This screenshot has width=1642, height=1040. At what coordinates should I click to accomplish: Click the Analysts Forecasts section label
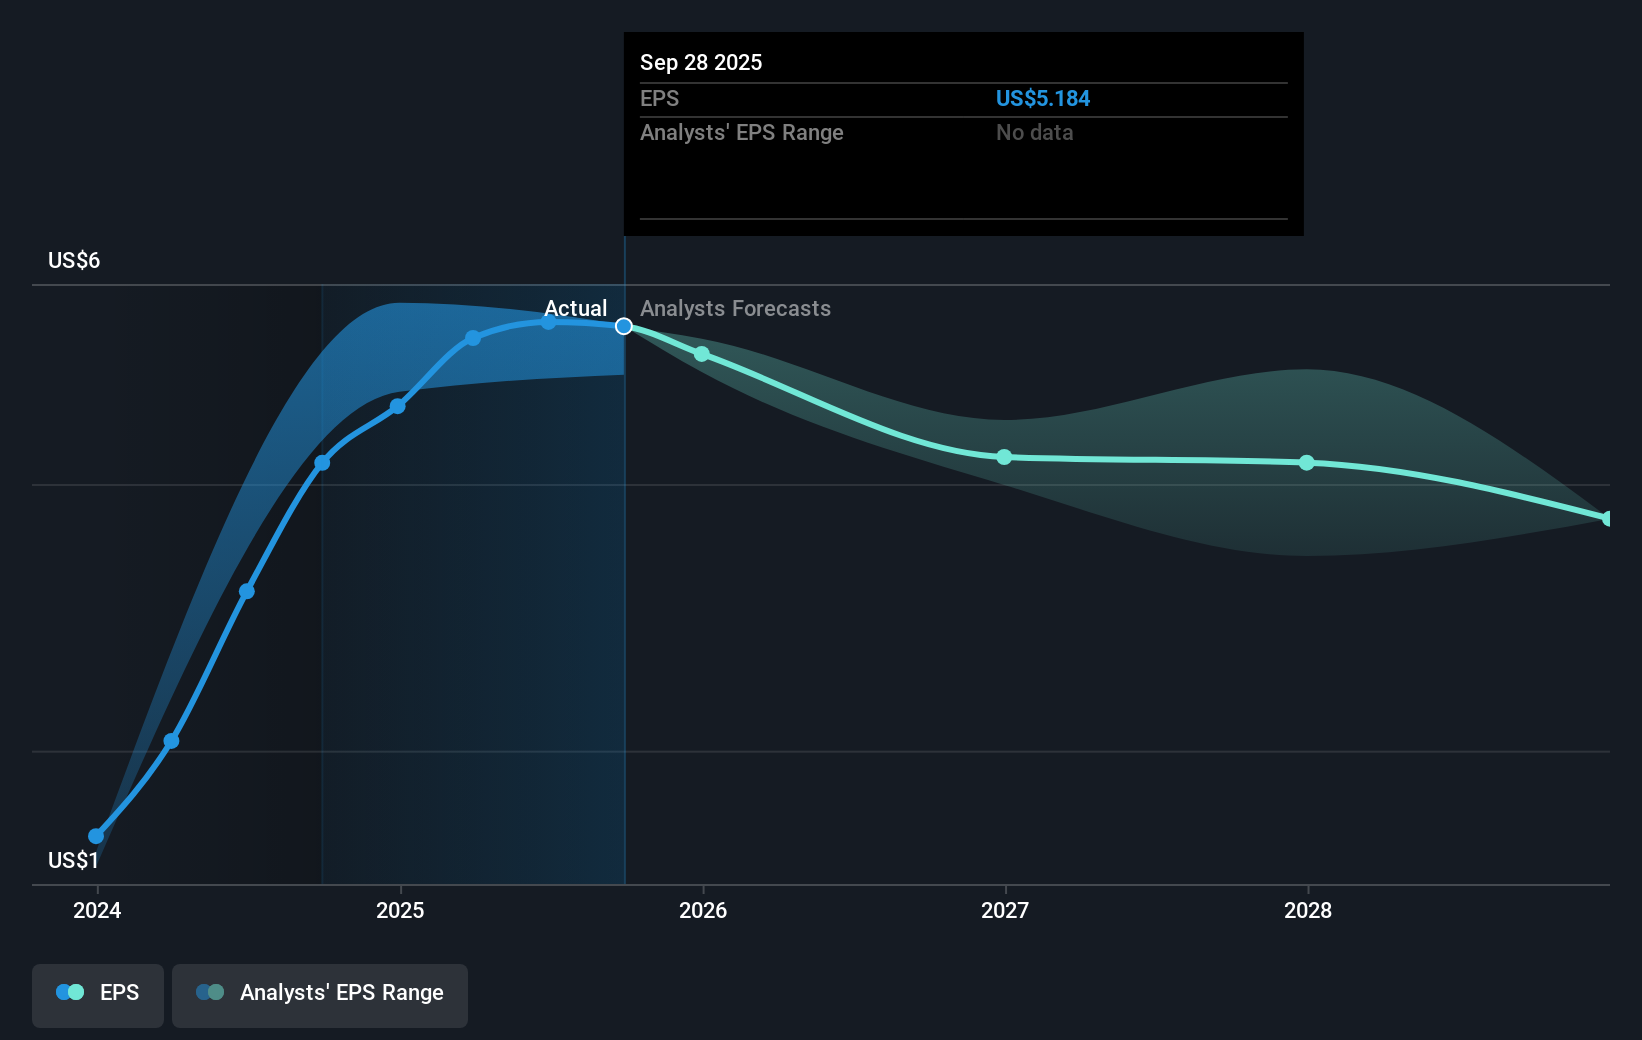(x=736, y=309)
